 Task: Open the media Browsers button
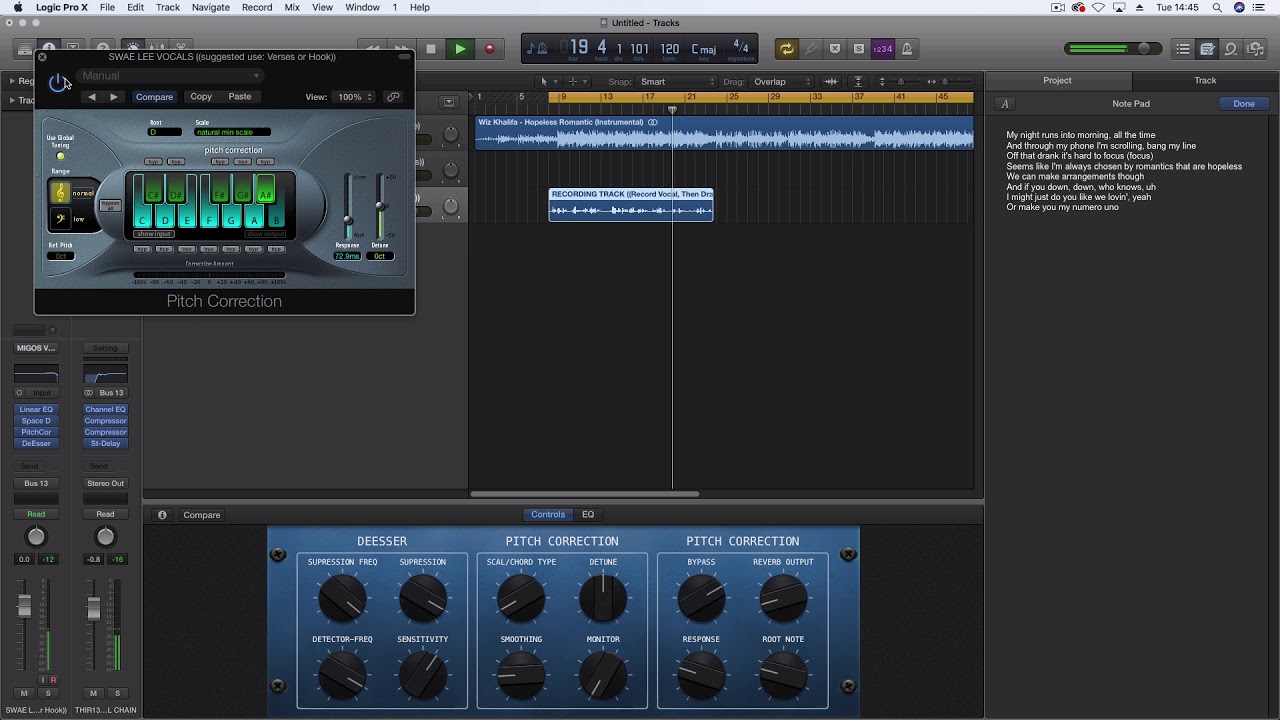click(x=1255, y=48)
